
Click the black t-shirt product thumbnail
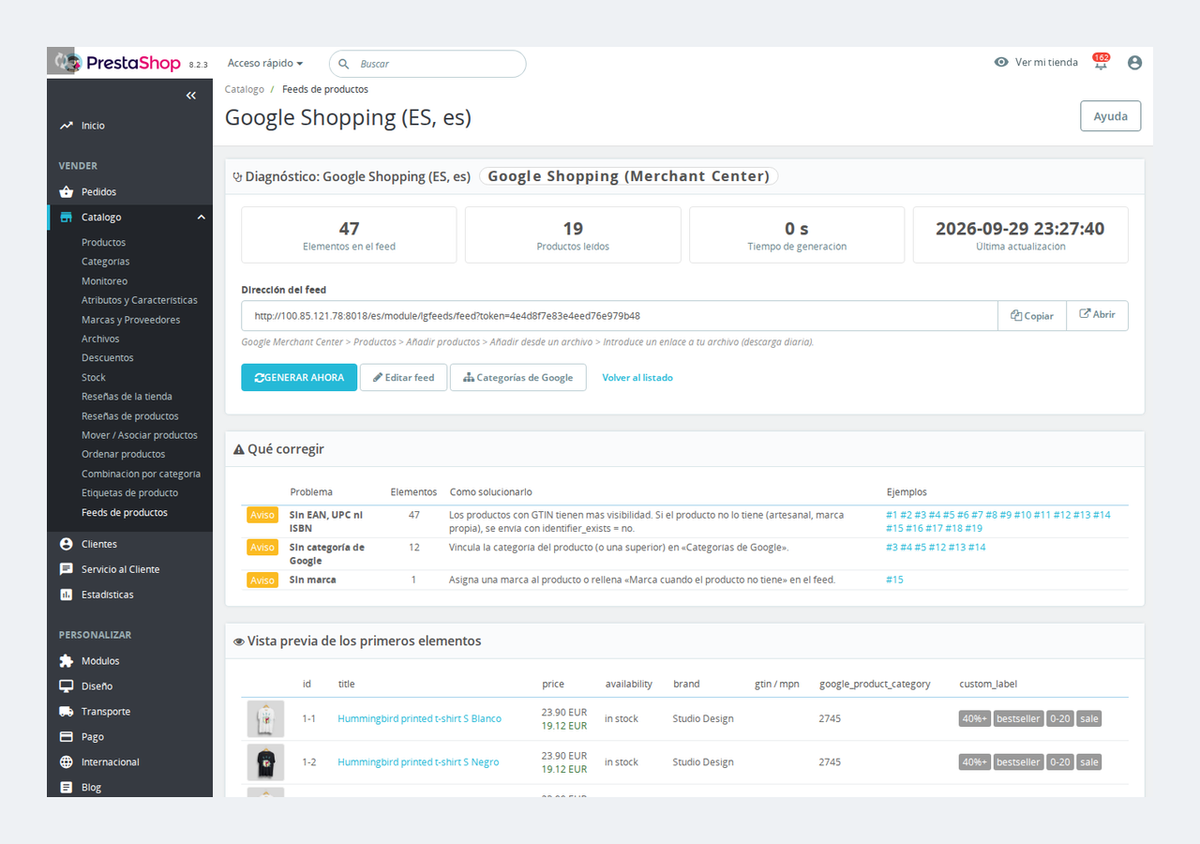pos(265,762)
